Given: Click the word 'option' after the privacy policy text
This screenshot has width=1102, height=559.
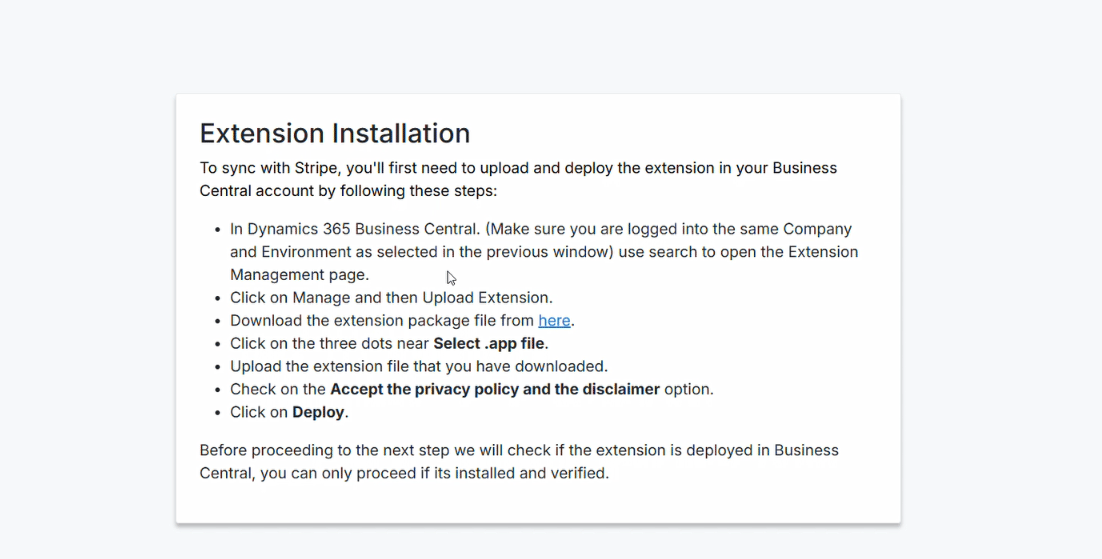Looking at the screenshot, I should (x=687, y=389).
